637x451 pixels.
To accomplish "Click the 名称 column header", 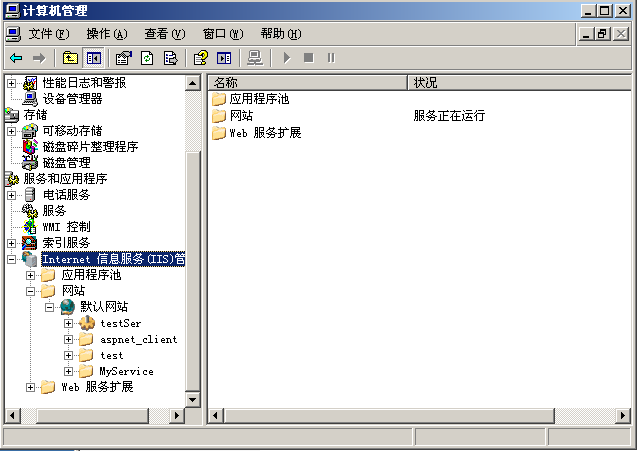I will coord(308,82).
